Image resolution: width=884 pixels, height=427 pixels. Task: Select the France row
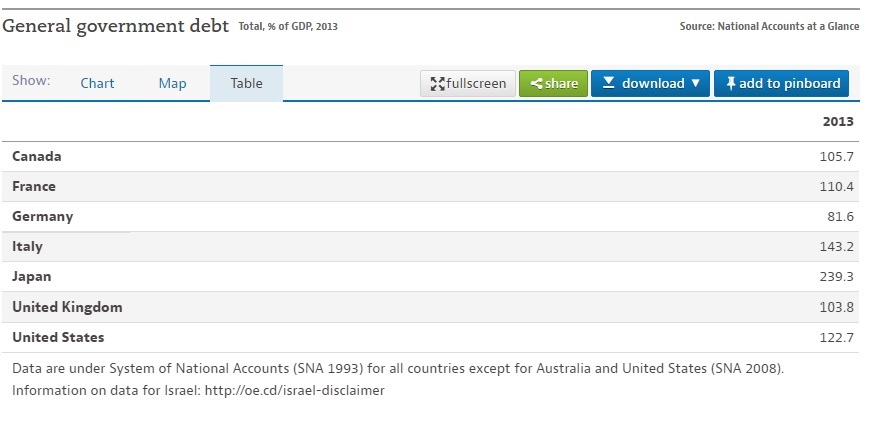coord(430,187)
